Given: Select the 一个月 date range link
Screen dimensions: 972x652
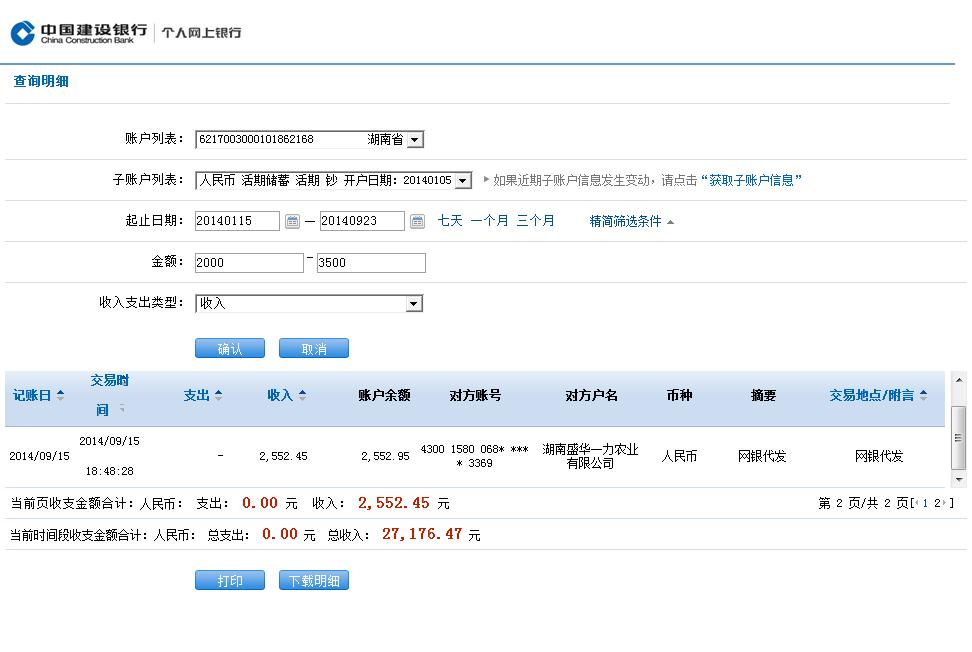Looking at the screenshot, I should 489,221.
